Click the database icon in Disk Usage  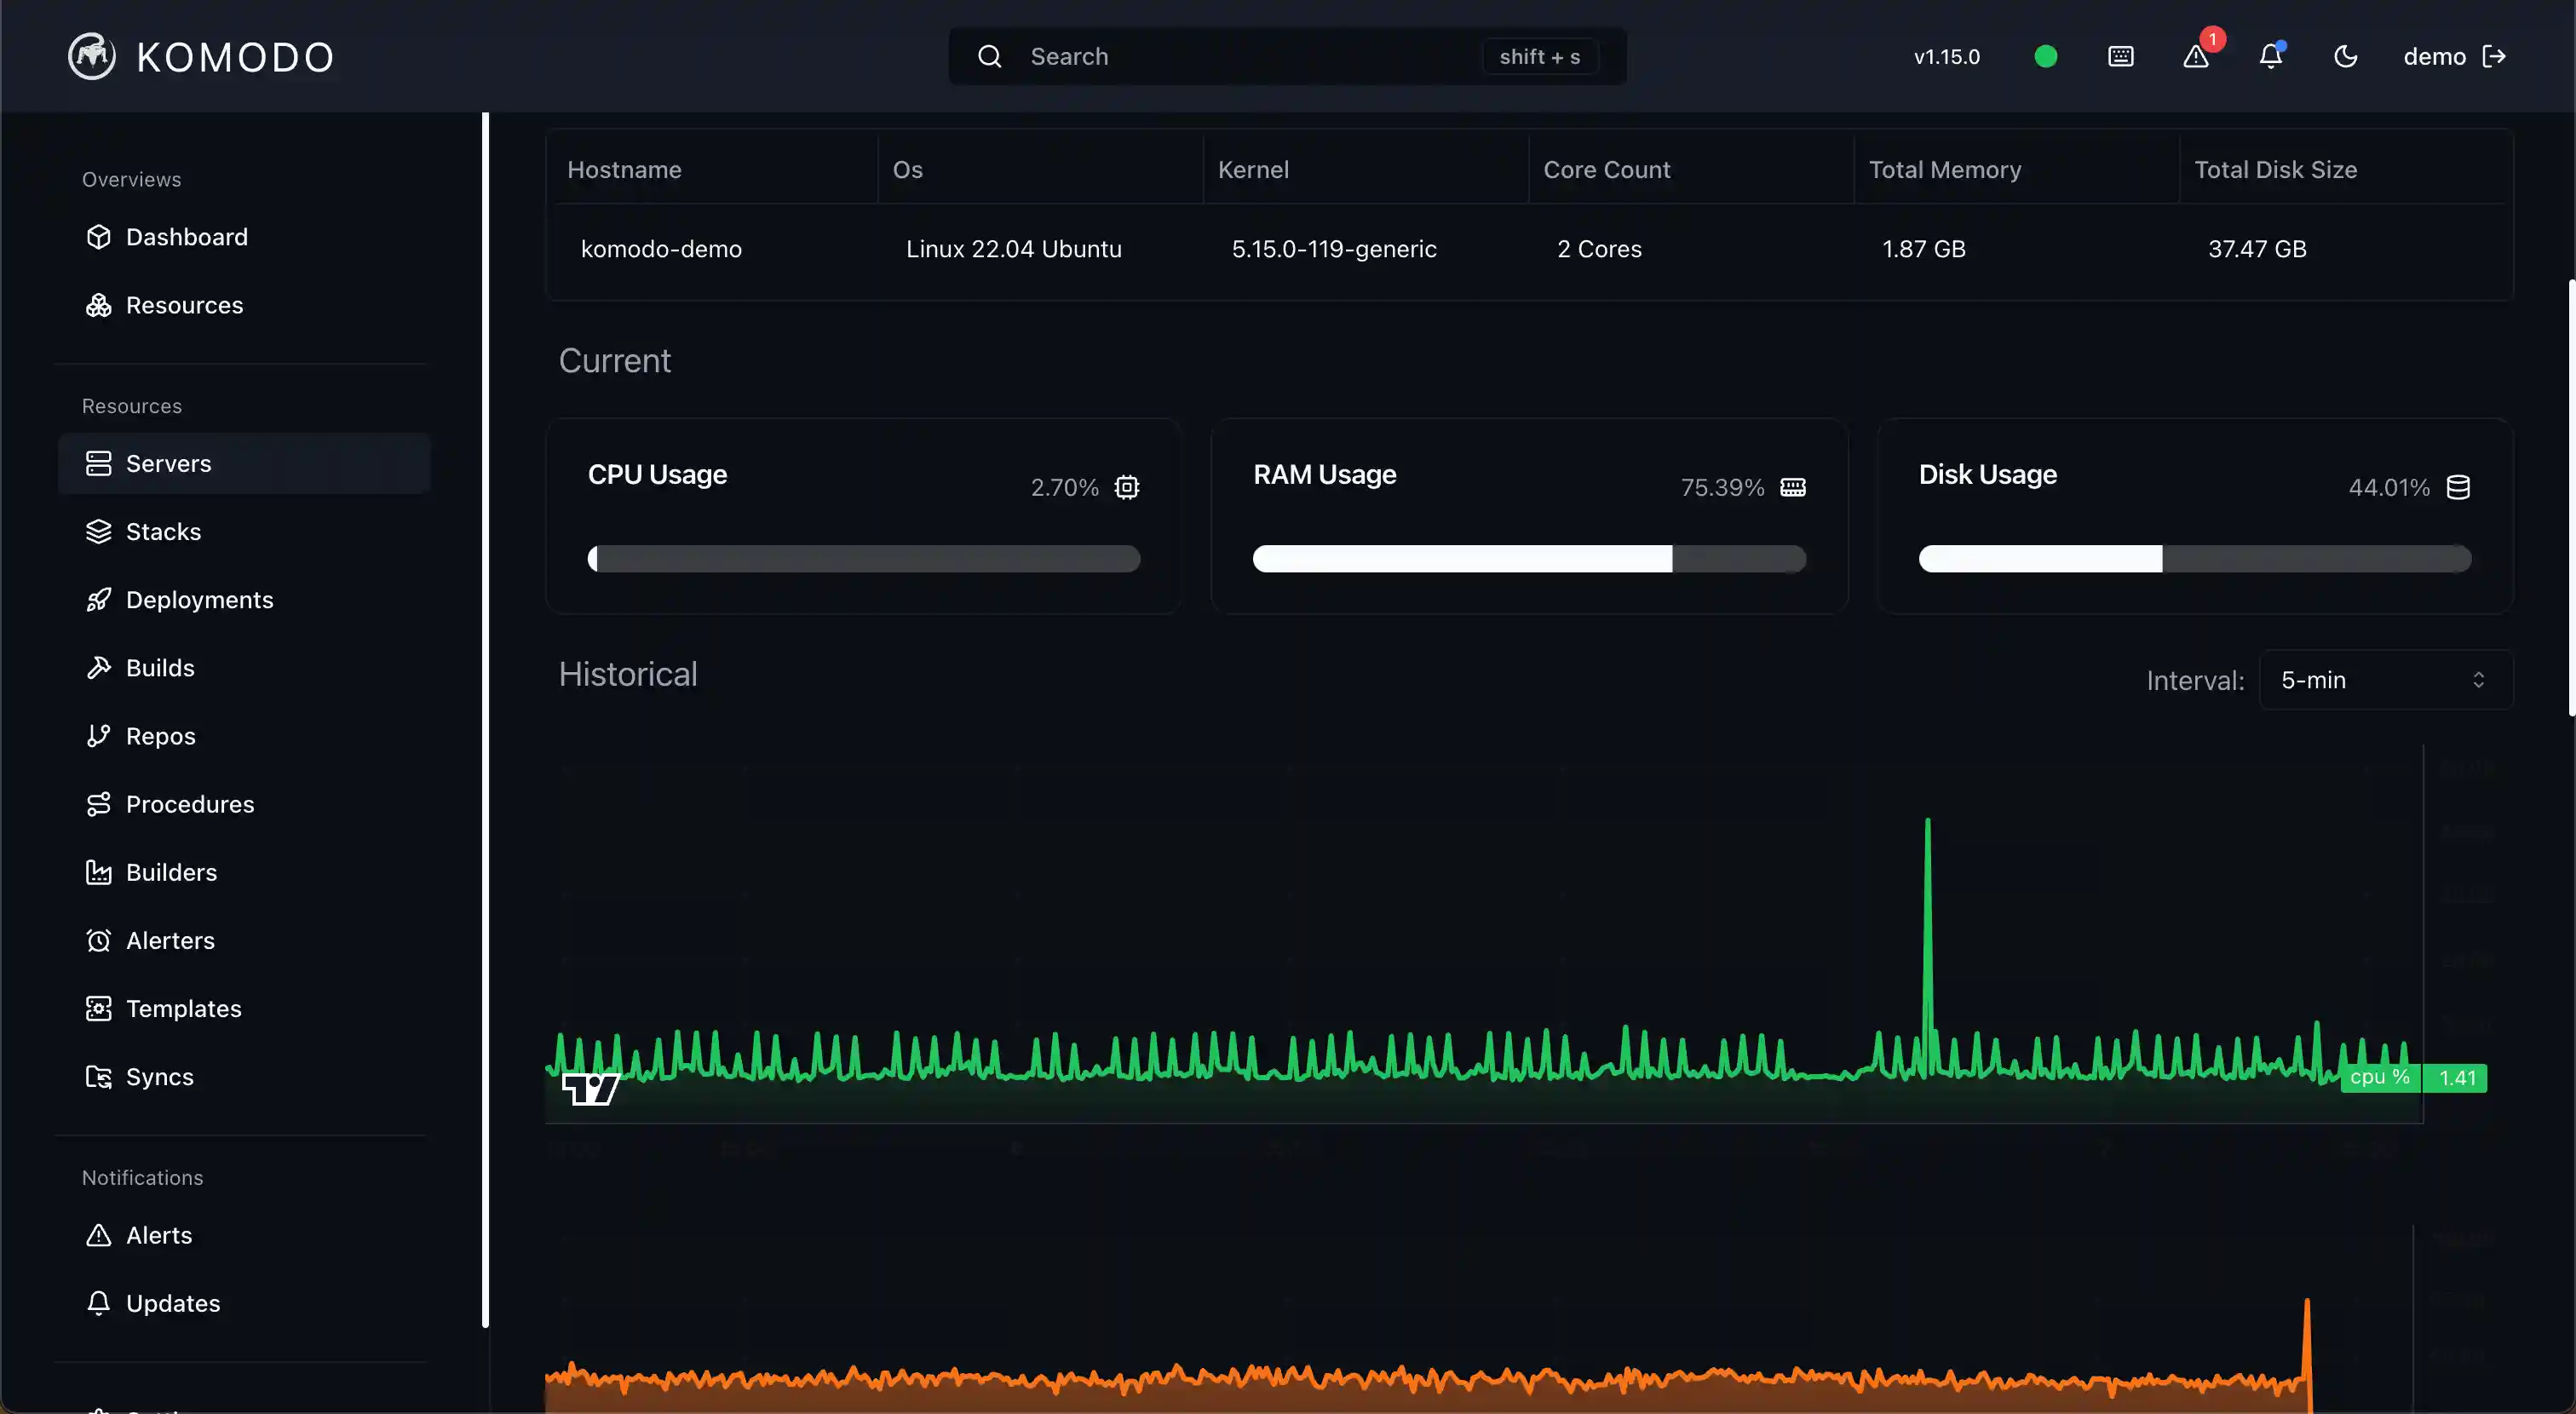click(2457, 487)
